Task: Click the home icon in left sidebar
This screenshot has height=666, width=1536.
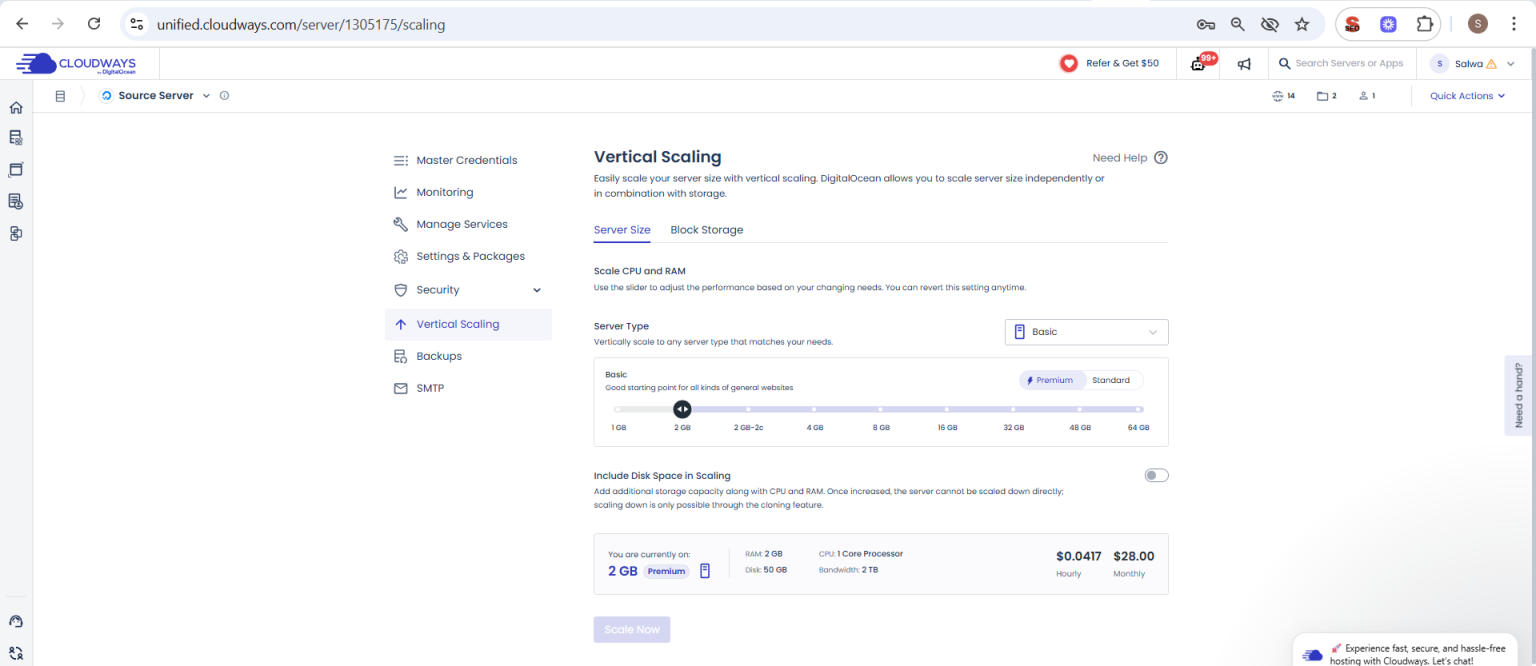Action: (16, 108)
